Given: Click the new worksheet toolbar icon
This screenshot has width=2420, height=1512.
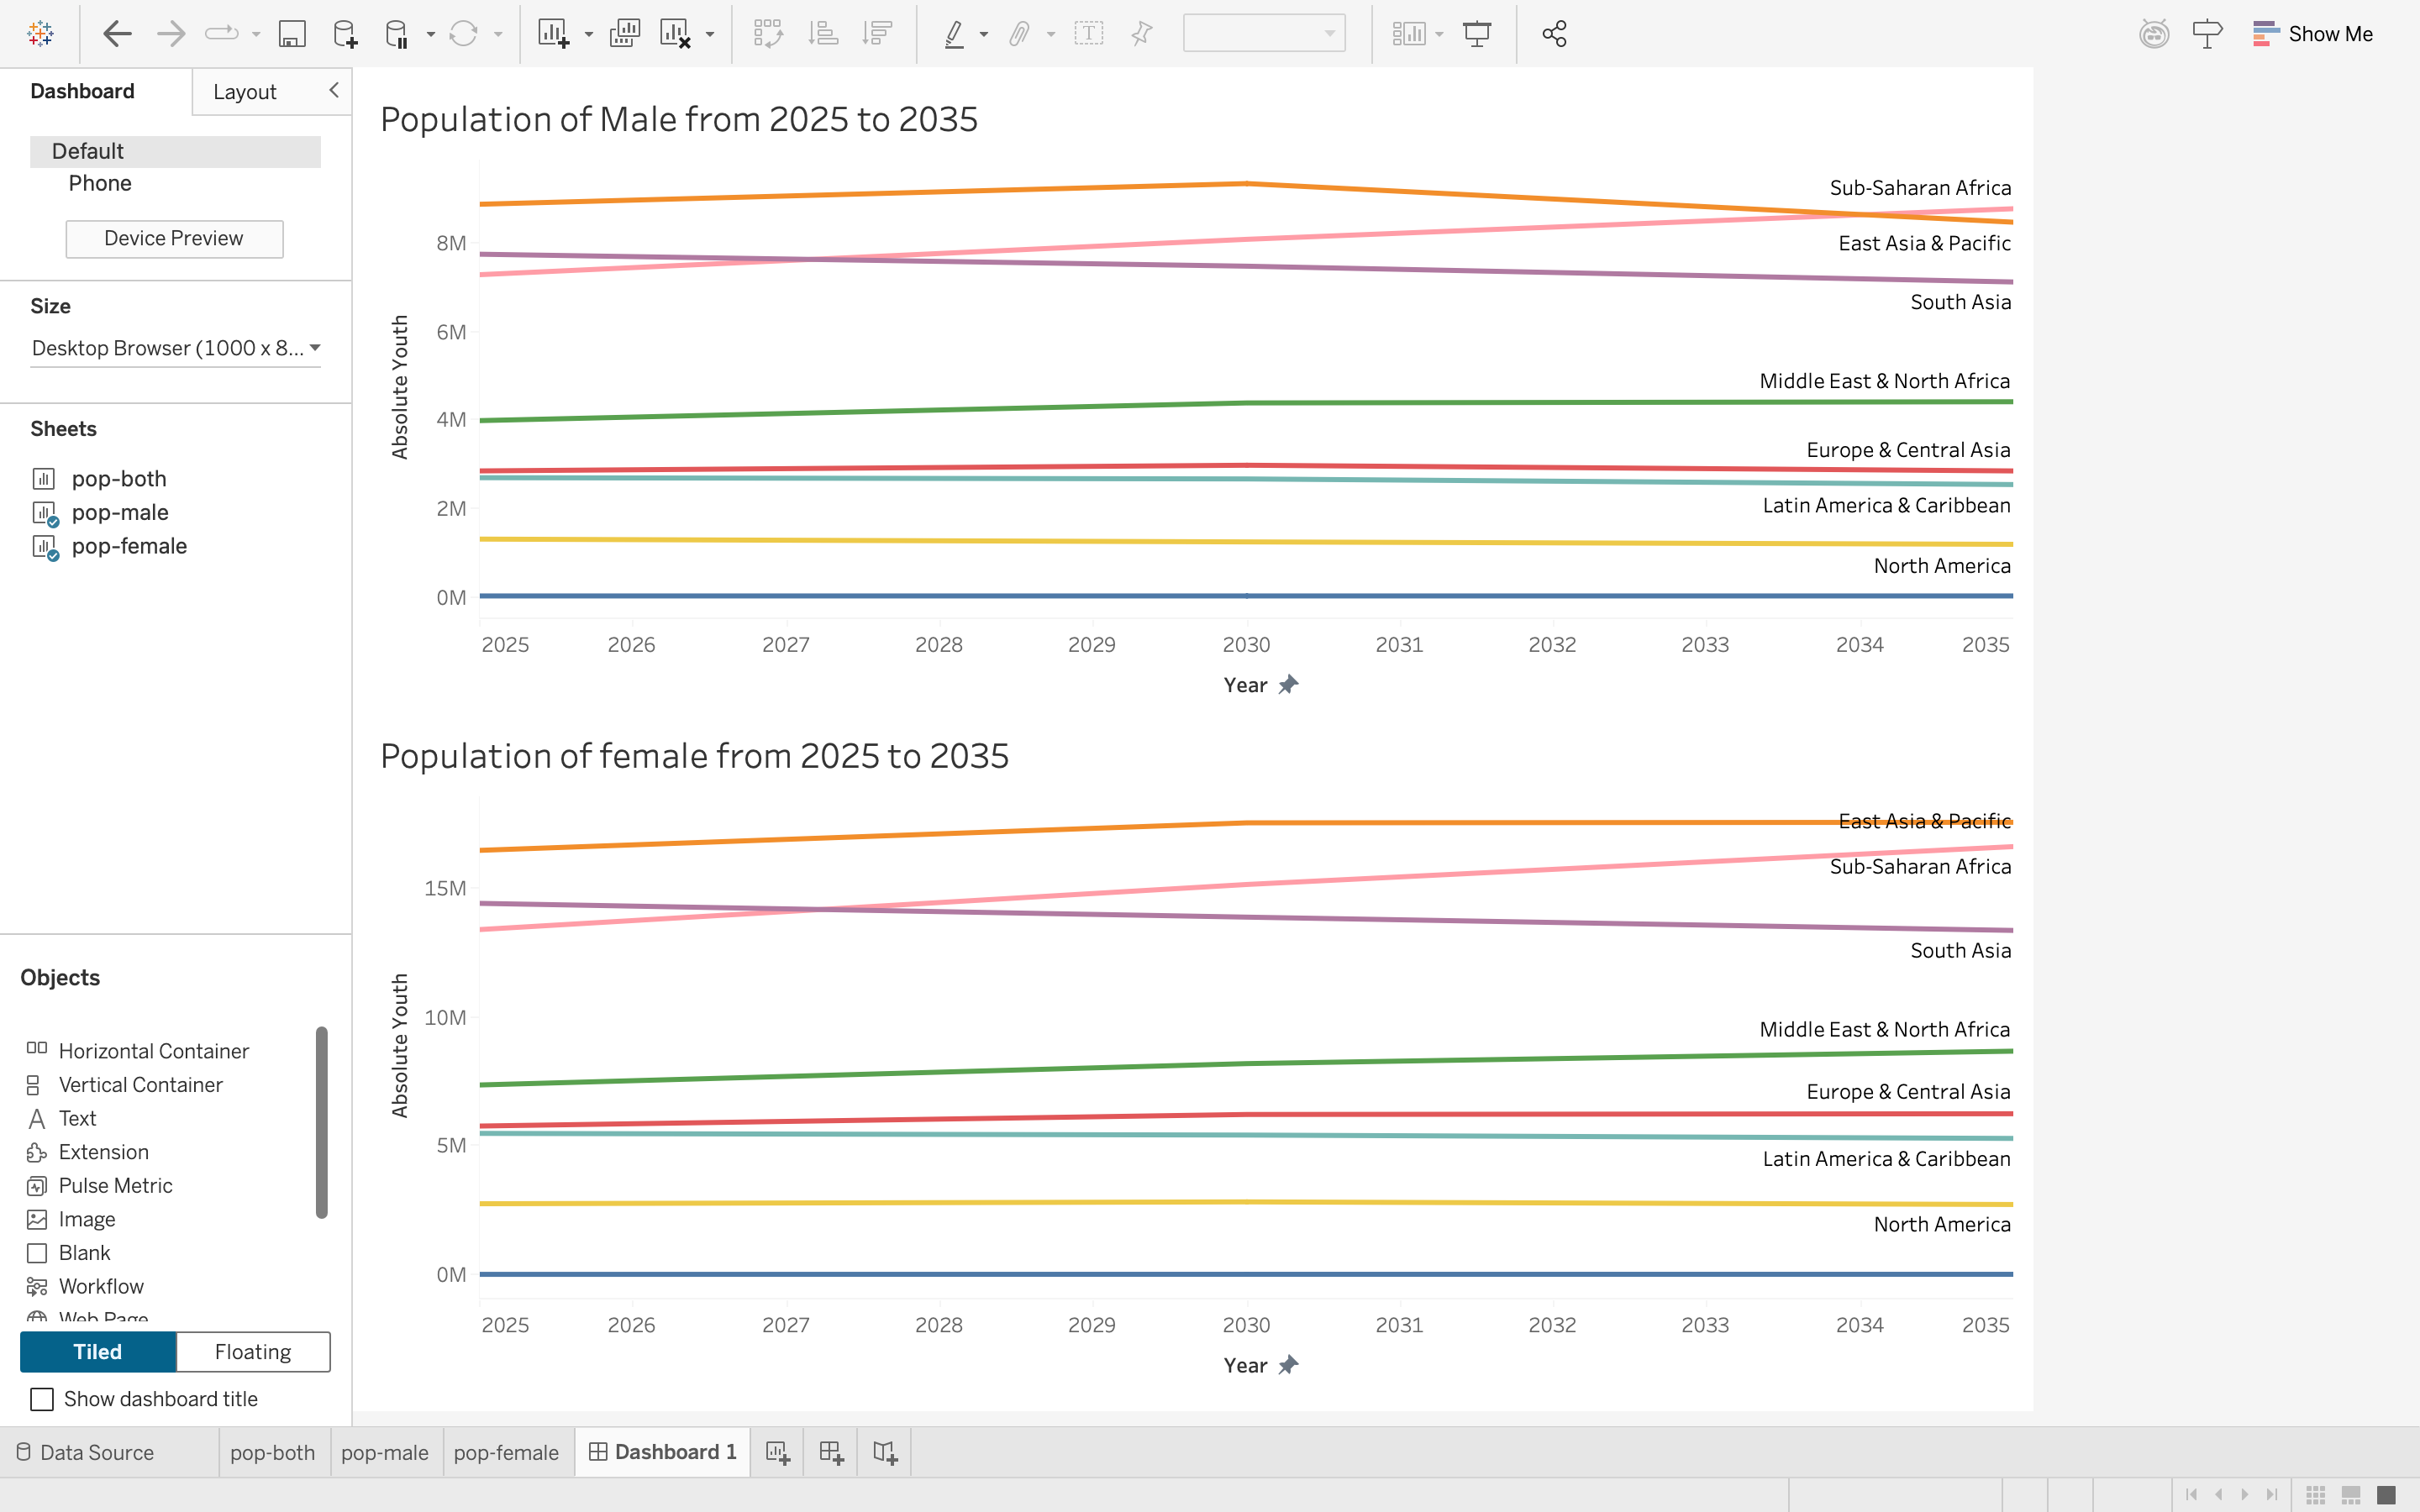Looking at the screenshot, I should (553, 34).
